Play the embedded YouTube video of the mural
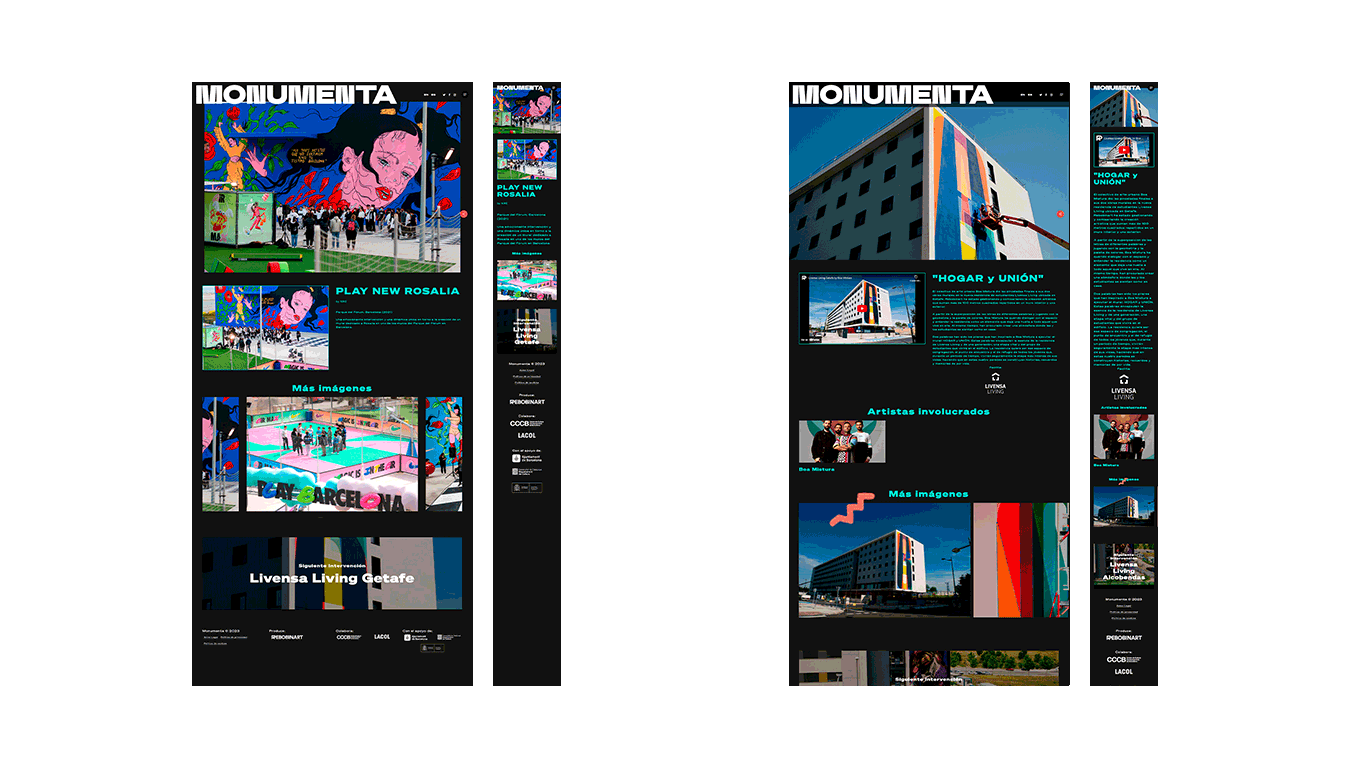This screenshot has width=1351, height=760. (862, 308)
